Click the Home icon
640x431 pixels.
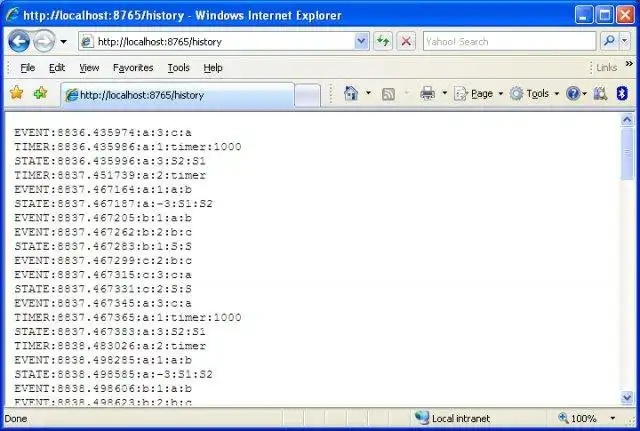pos(351,93)
